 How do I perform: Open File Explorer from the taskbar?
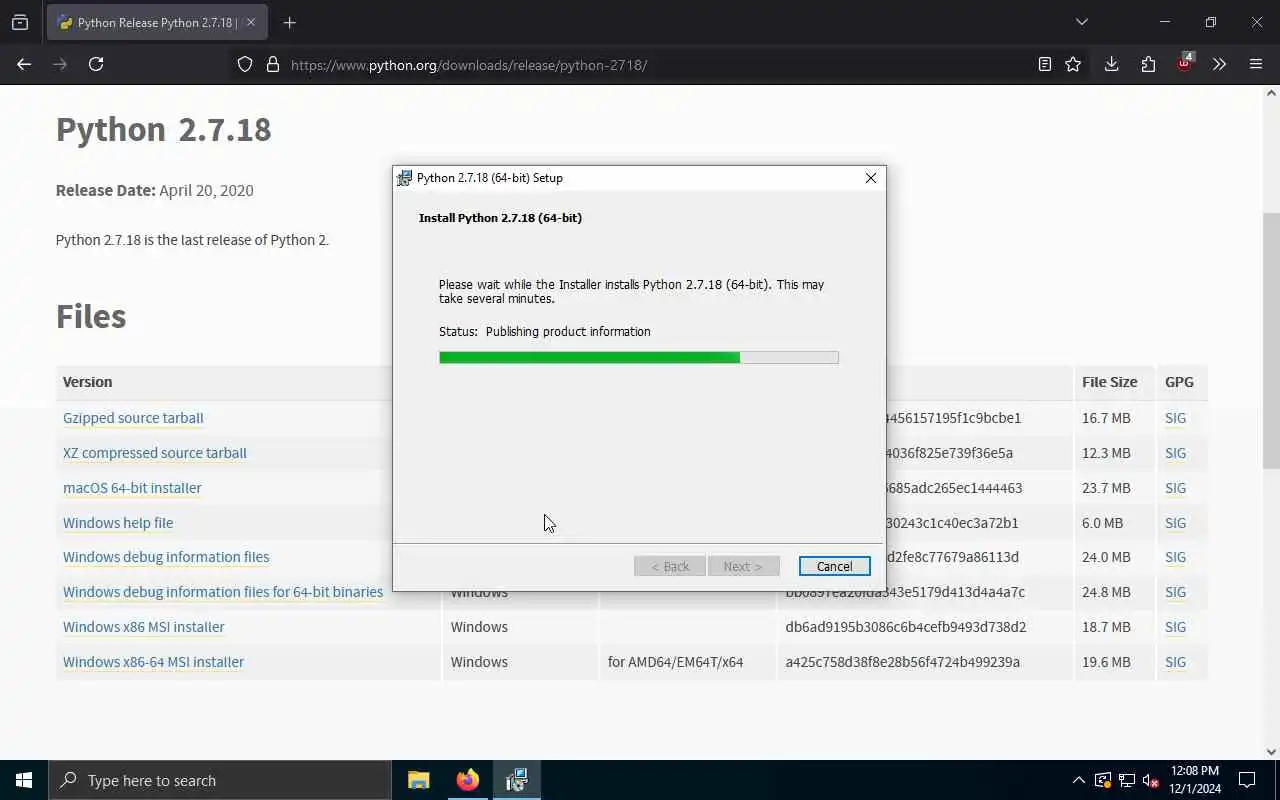tap(419, 780)
